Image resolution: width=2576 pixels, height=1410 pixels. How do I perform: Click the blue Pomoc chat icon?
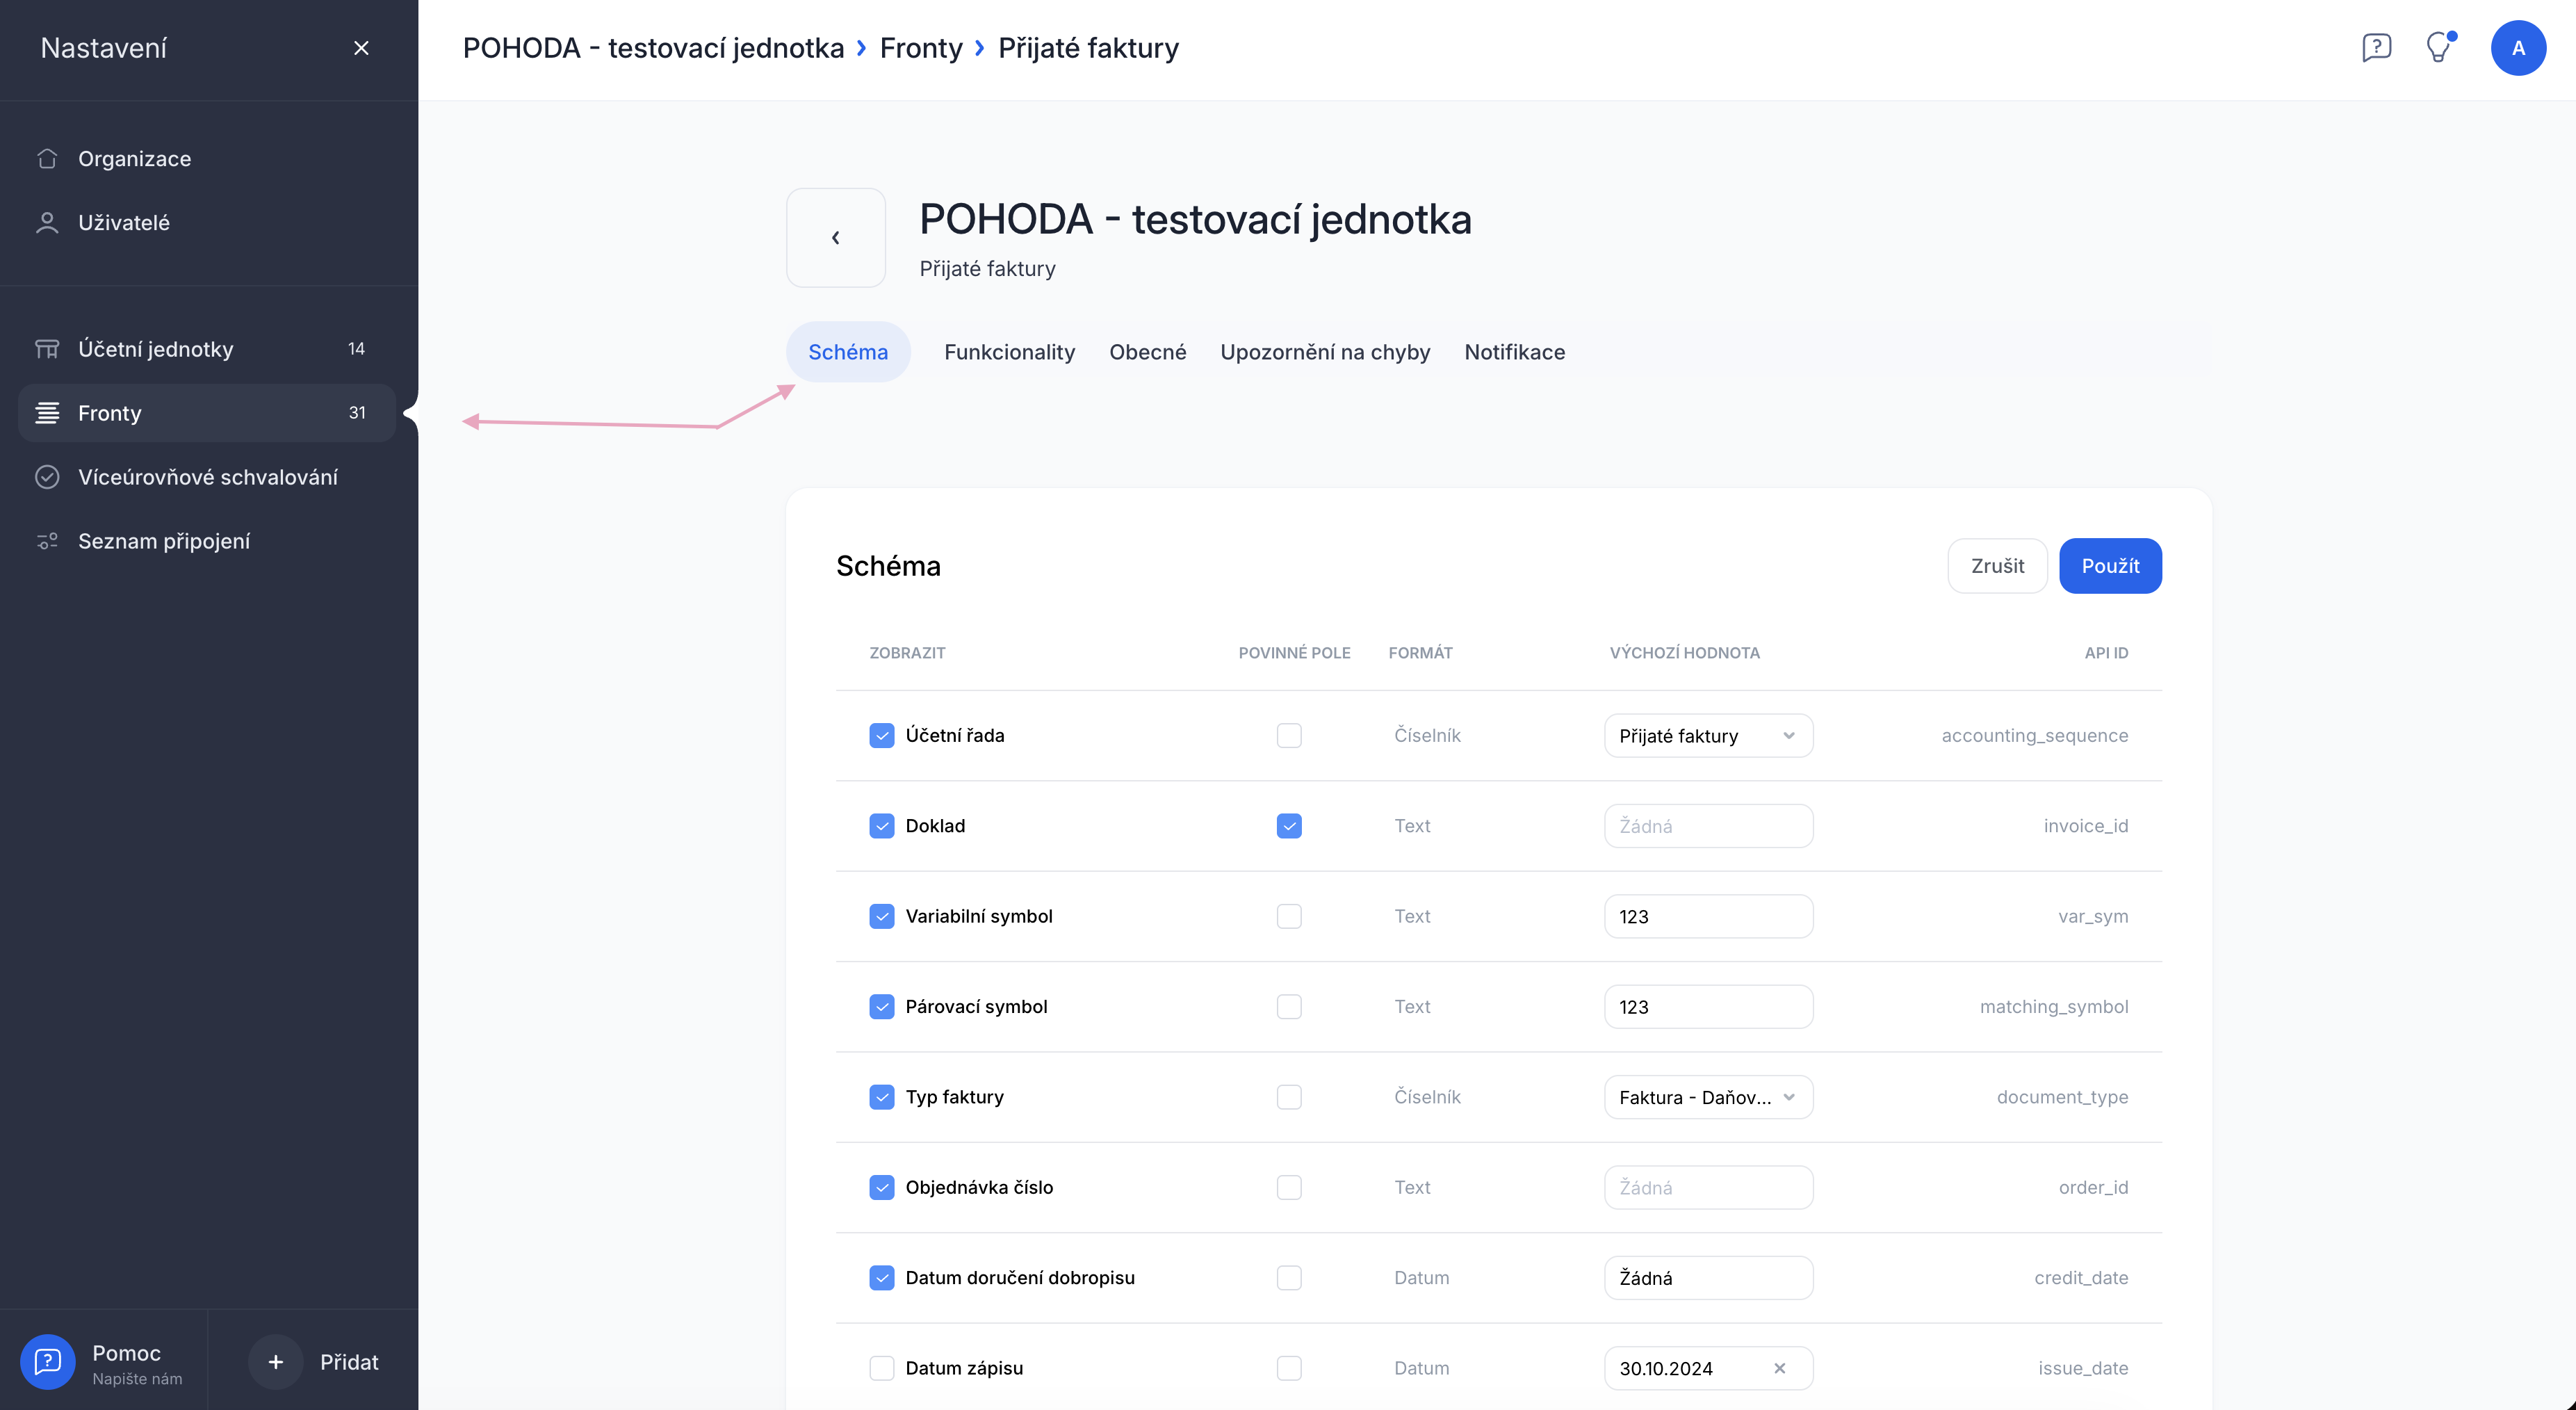pyautogui.click(x=47, y=1361)
